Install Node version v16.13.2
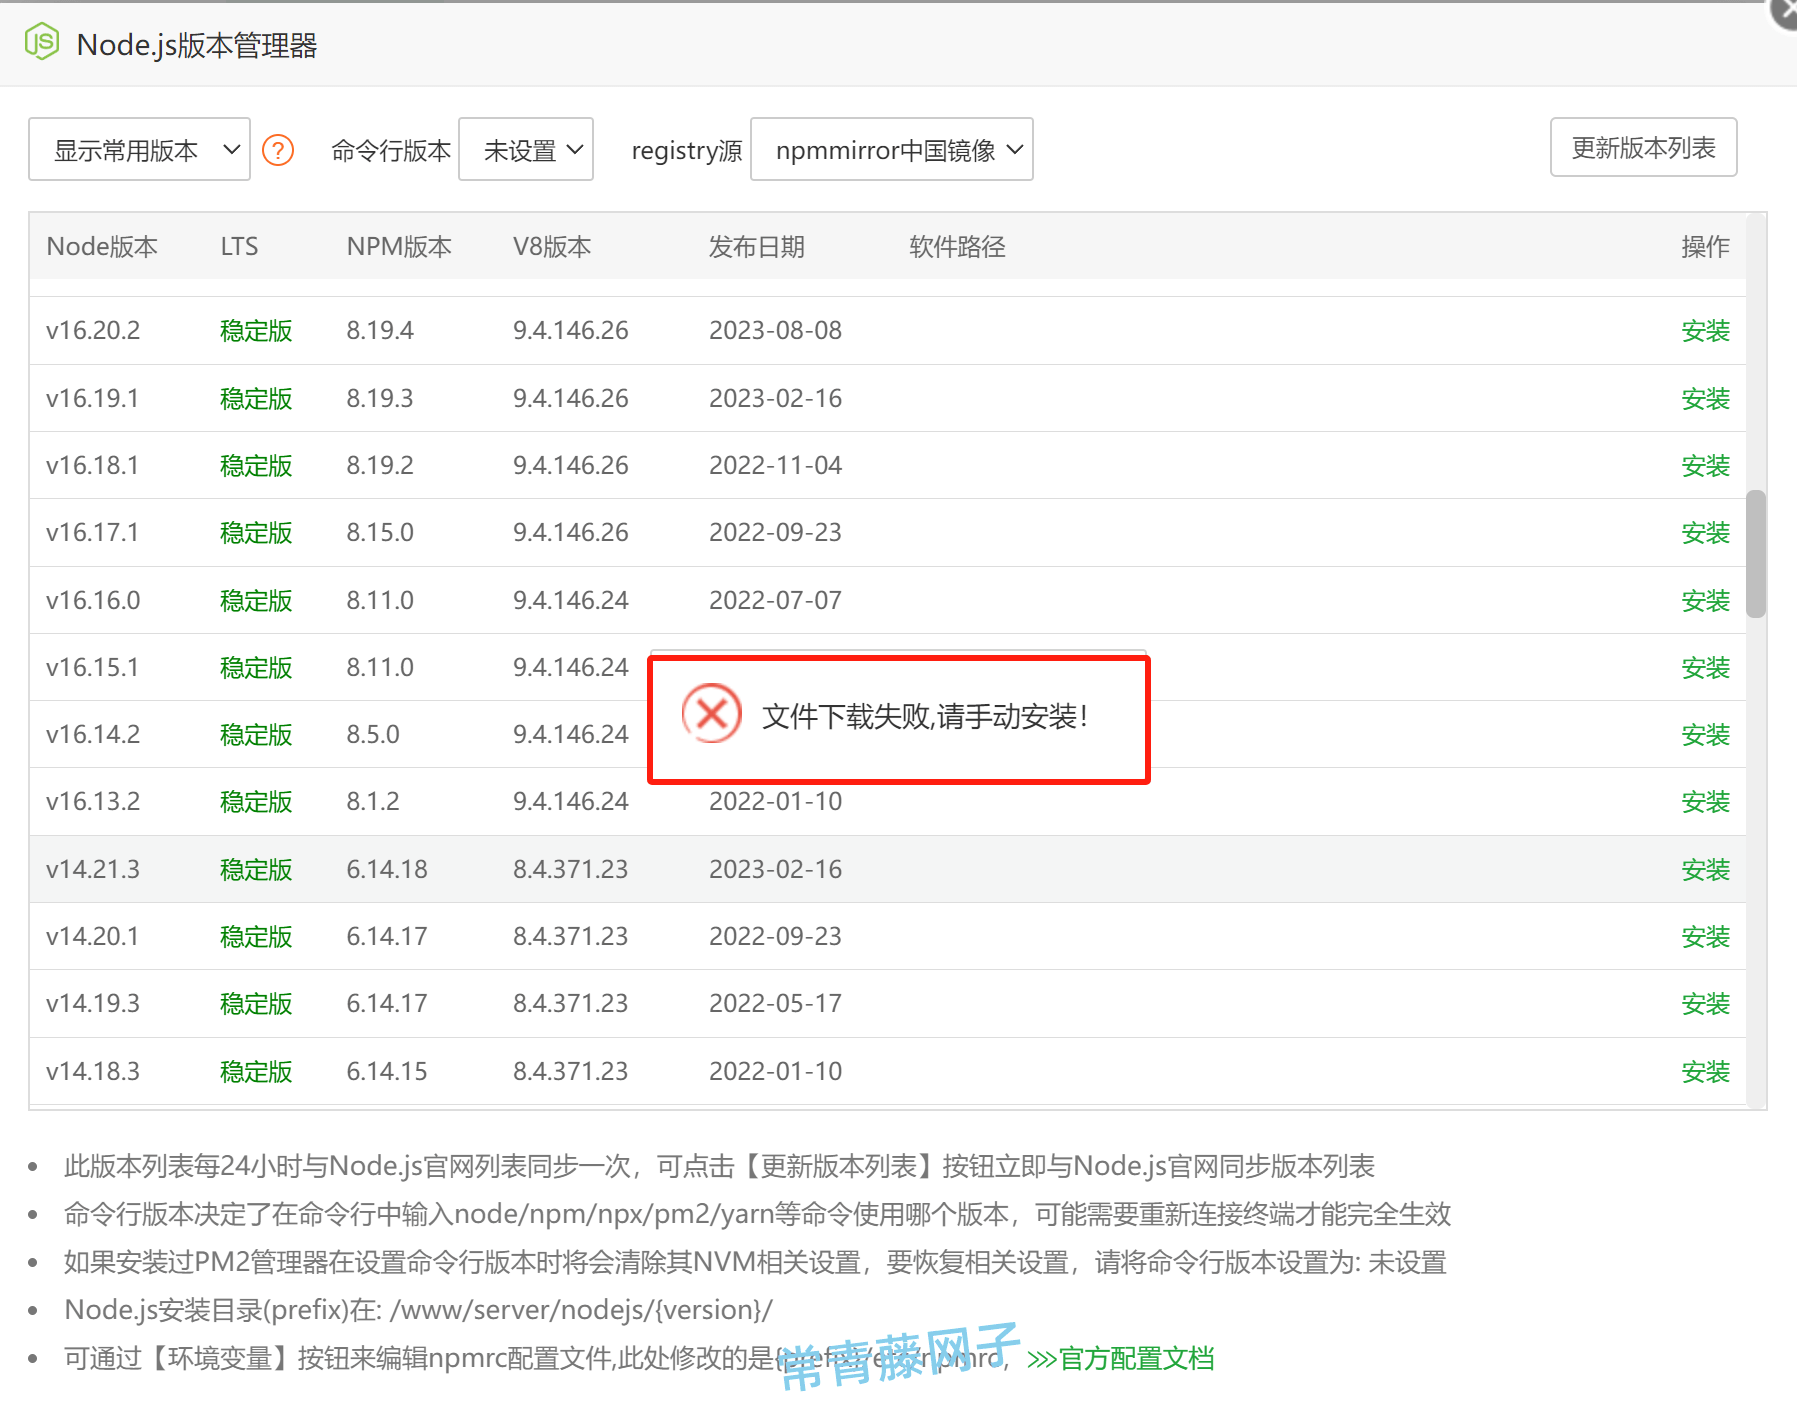The height and width of the screenshot is (1419, 1797). (1705, 801)
